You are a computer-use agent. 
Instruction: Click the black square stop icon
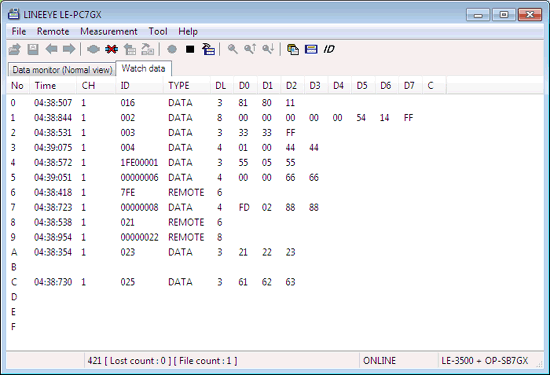click(x=190, y=49)
